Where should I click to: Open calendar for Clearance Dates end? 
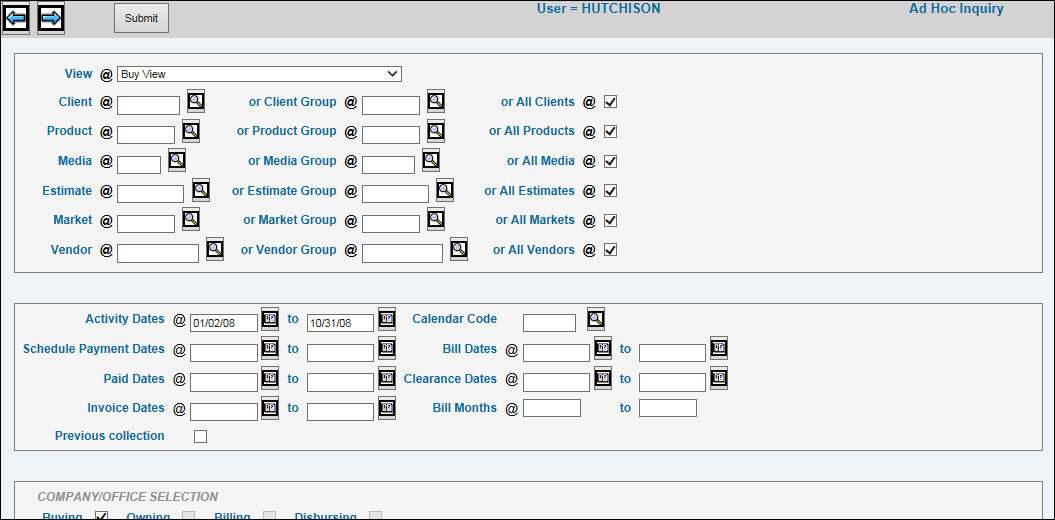(x=719, y=378)
